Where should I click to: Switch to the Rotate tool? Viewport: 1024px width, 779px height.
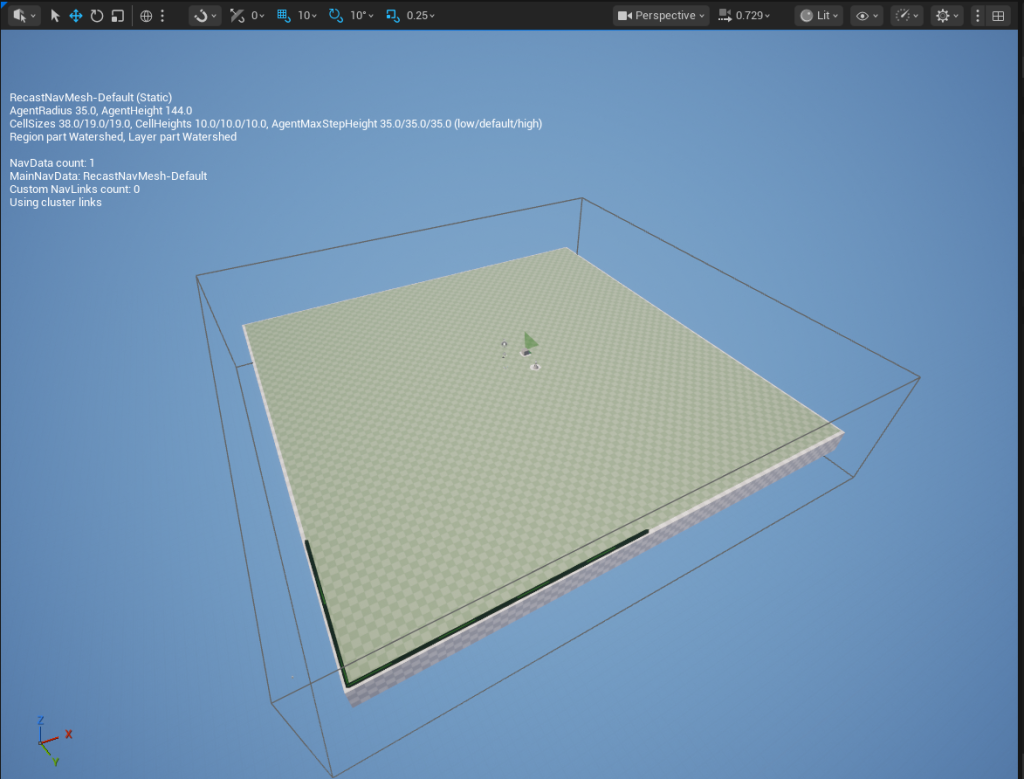coord(96,16)
